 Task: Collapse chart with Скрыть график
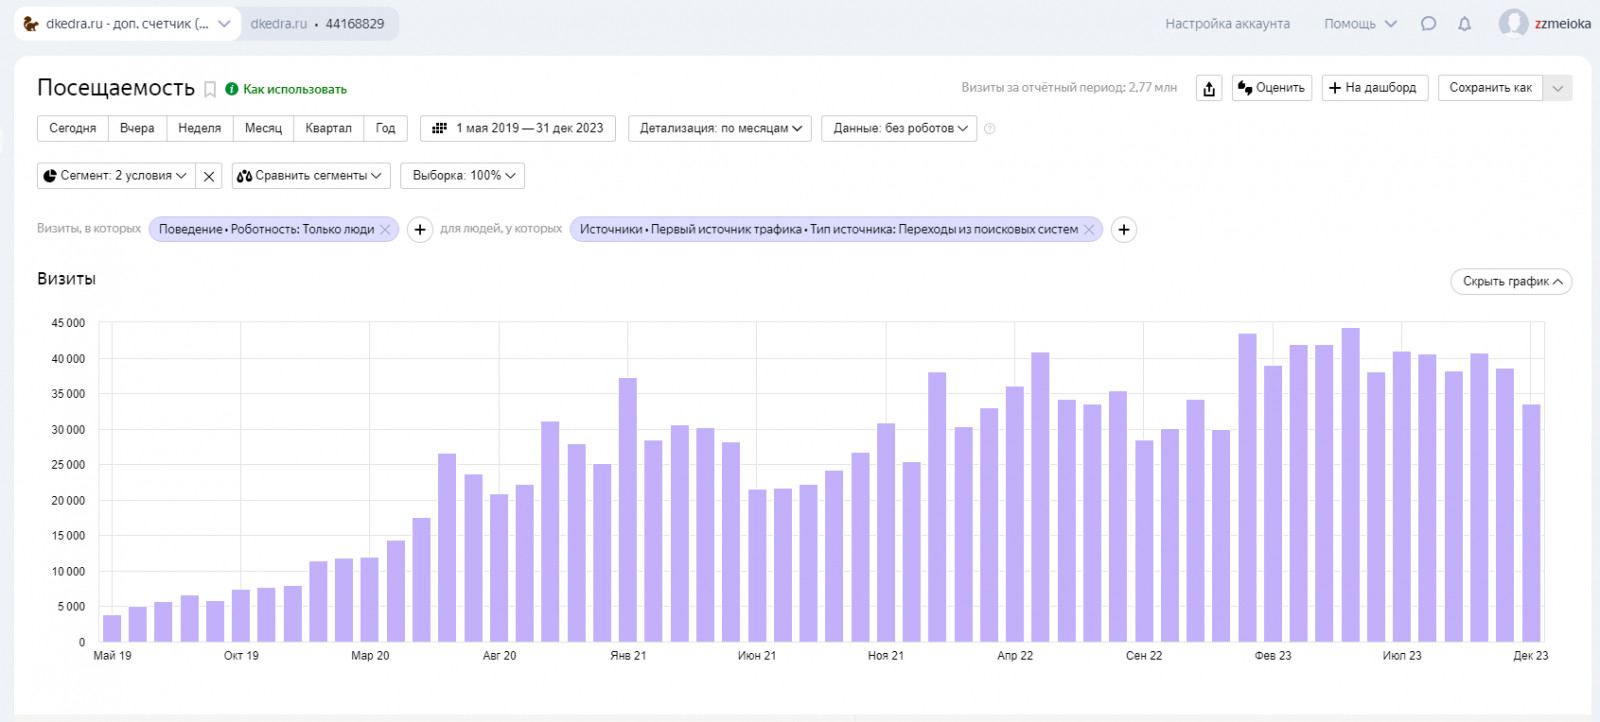coord(1511,282)
